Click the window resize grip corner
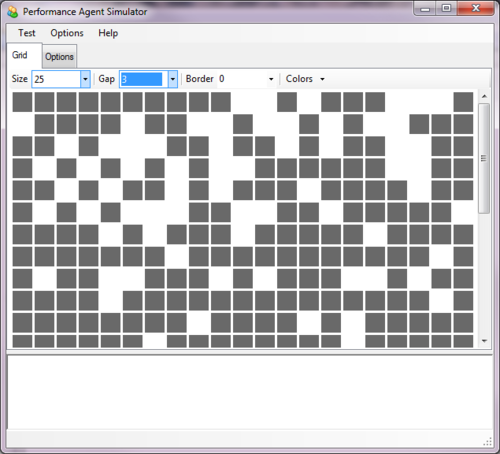The width and height of the screenshot is (500, 454). [488, 442]
